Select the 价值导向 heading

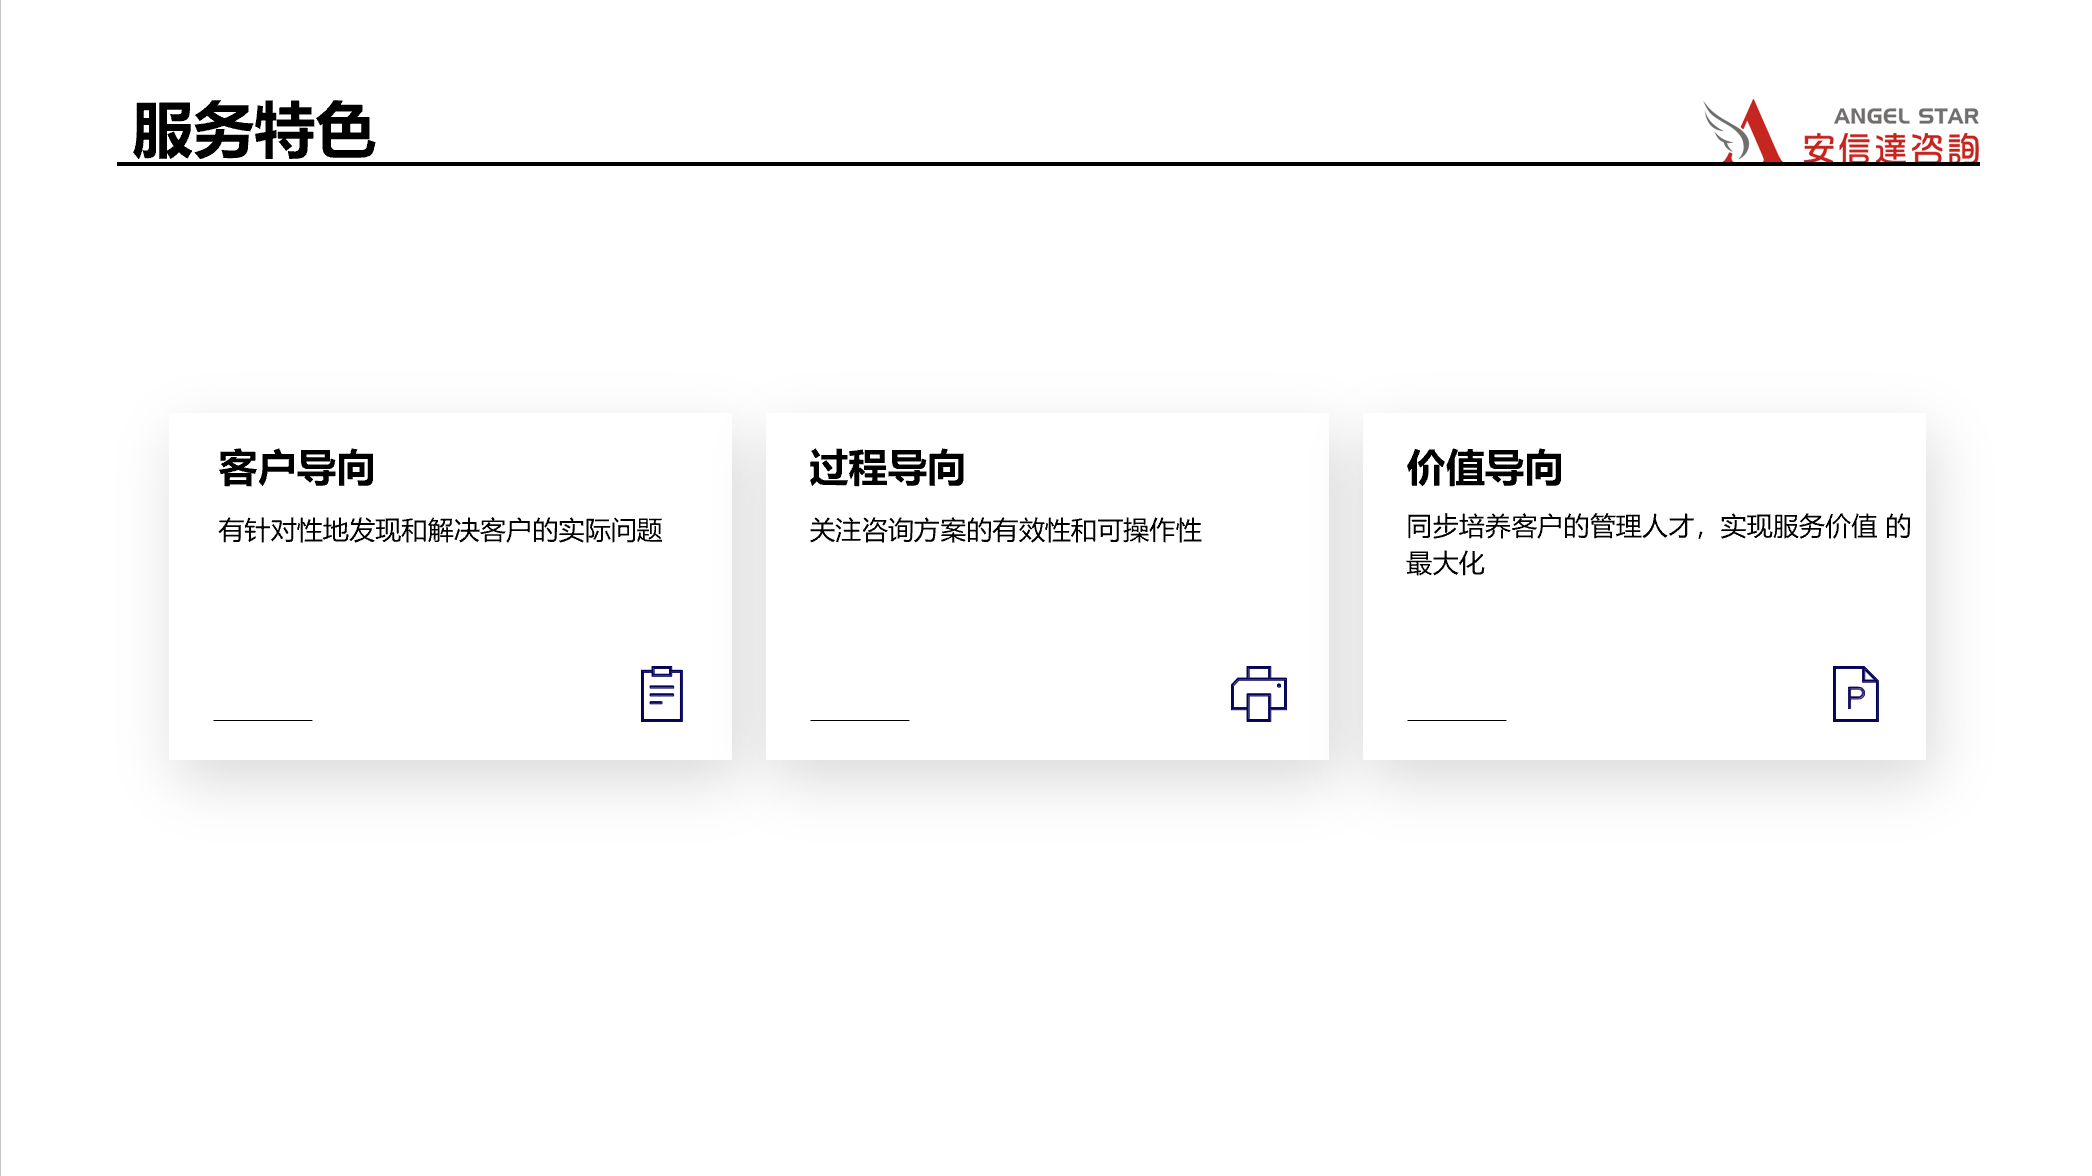click(x=1484, y=468)
